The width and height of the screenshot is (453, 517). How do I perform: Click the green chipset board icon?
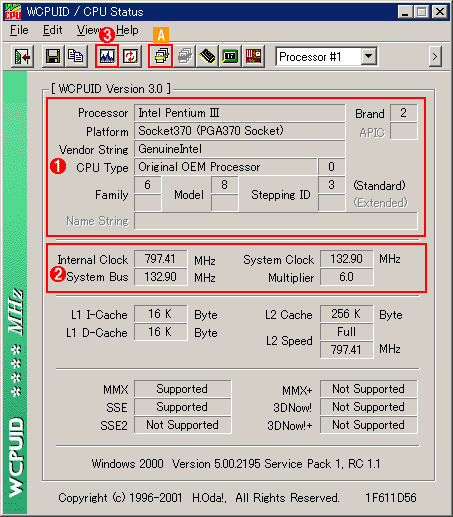[x=230, y=56]
